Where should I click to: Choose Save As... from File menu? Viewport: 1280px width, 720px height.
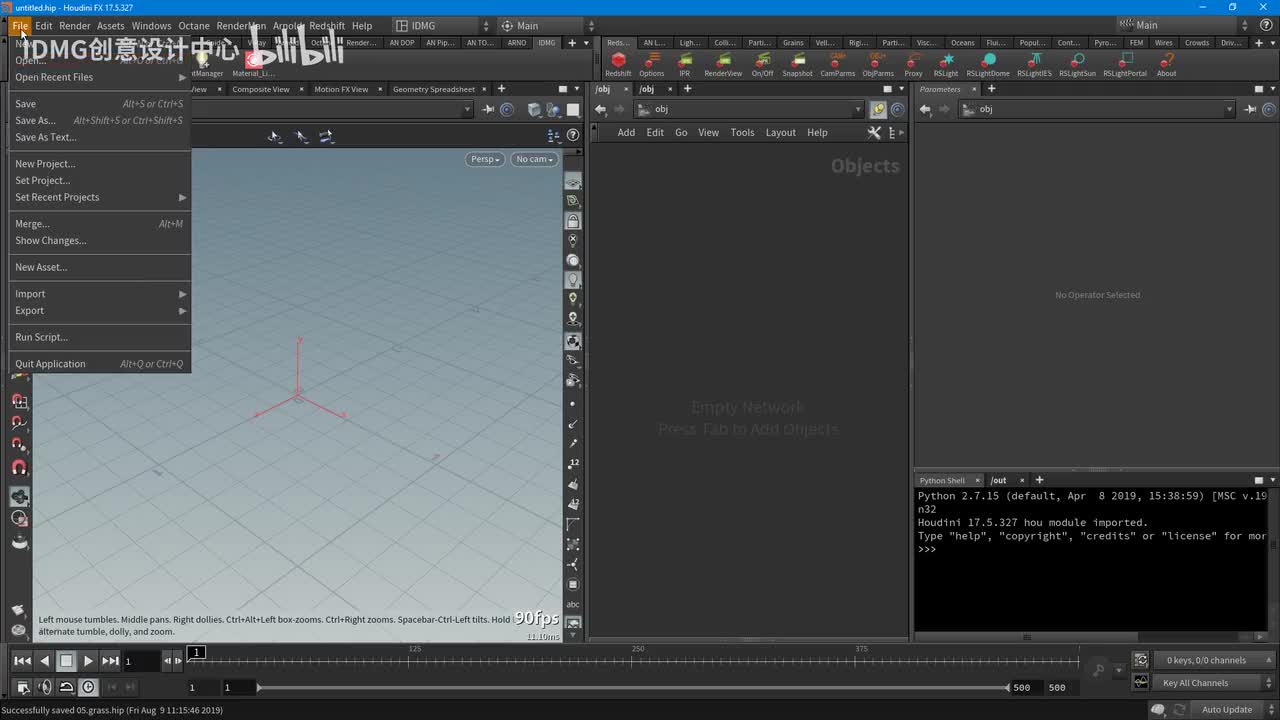click(35, 120)
